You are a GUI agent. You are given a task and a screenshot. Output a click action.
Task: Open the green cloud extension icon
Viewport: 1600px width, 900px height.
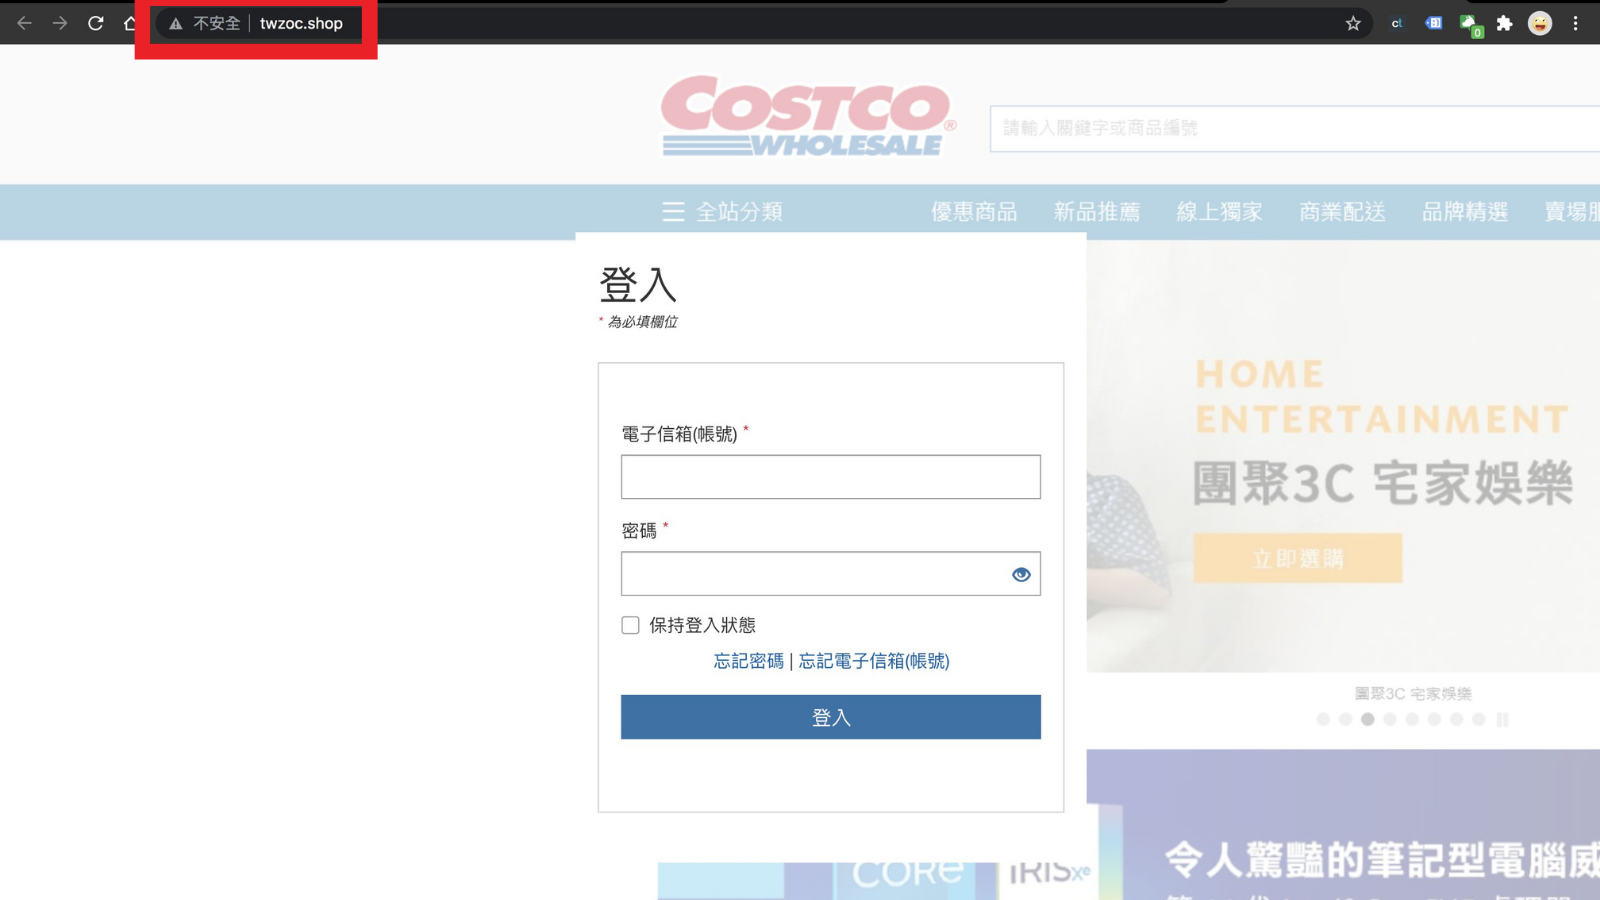click(x=1470, y=24)
